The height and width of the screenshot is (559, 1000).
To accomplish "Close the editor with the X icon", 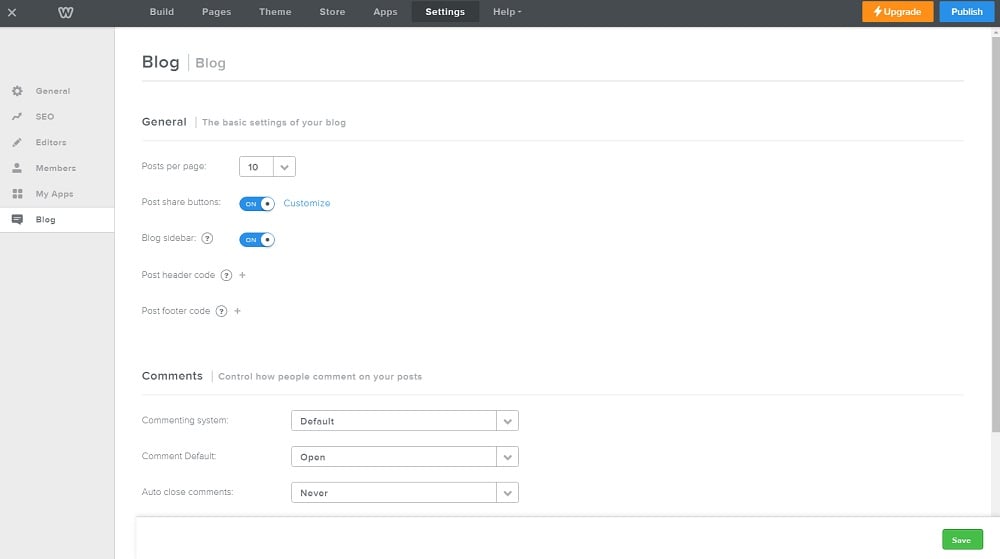I will pos(12,12).
